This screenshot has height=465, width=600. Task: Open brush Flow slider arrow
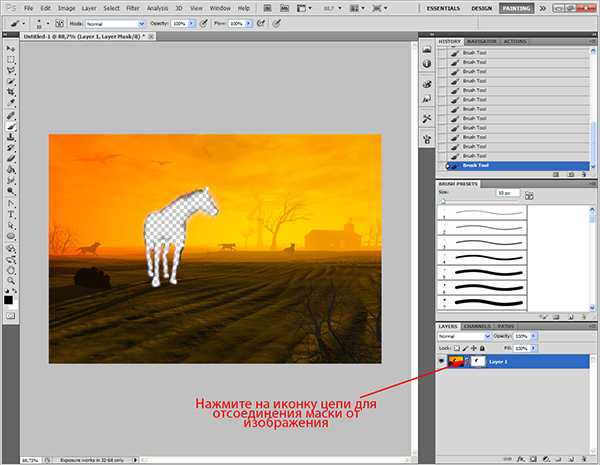pos(249,24)
